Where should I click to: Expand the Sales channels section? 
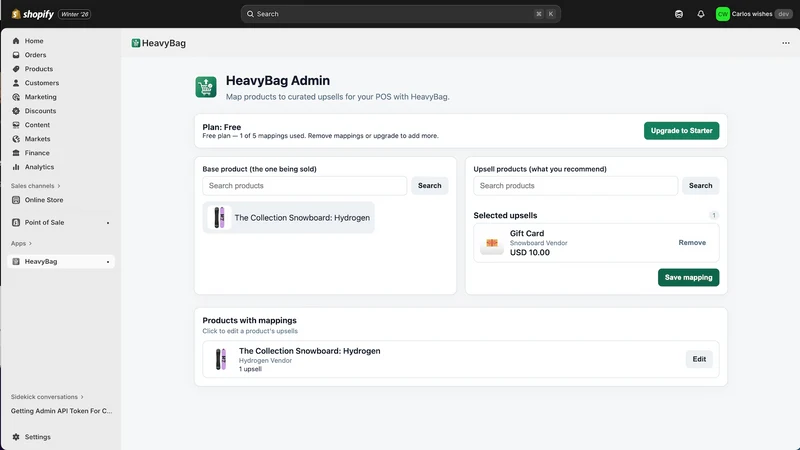[35, 186]
